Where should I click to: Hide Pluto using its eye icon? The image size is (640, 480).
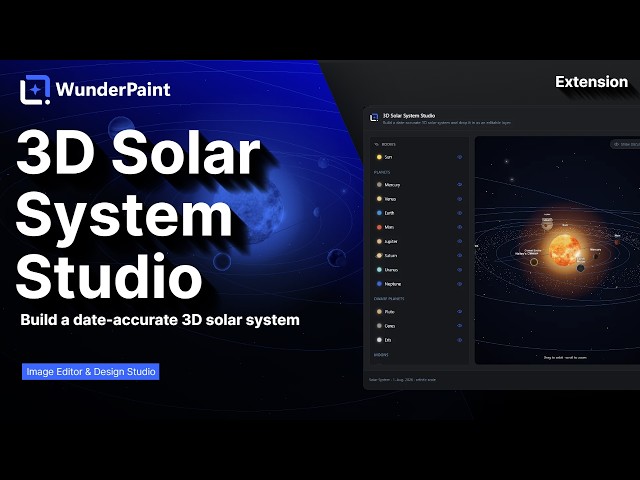tap(460, 312)
